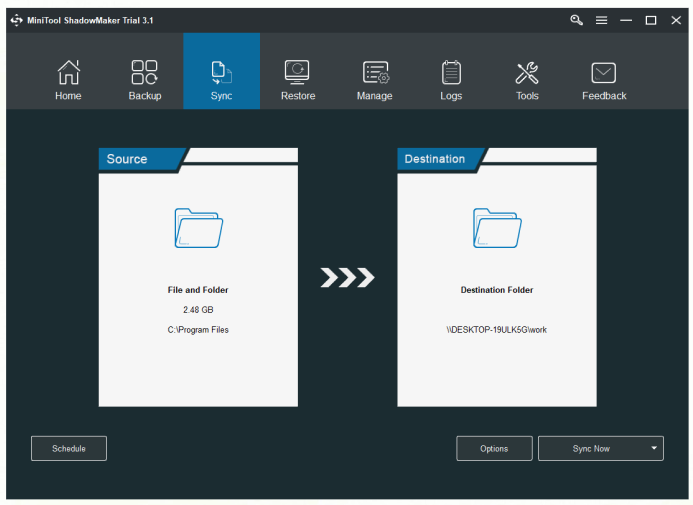
Task: Open the Home page icon
Action: 68,73
